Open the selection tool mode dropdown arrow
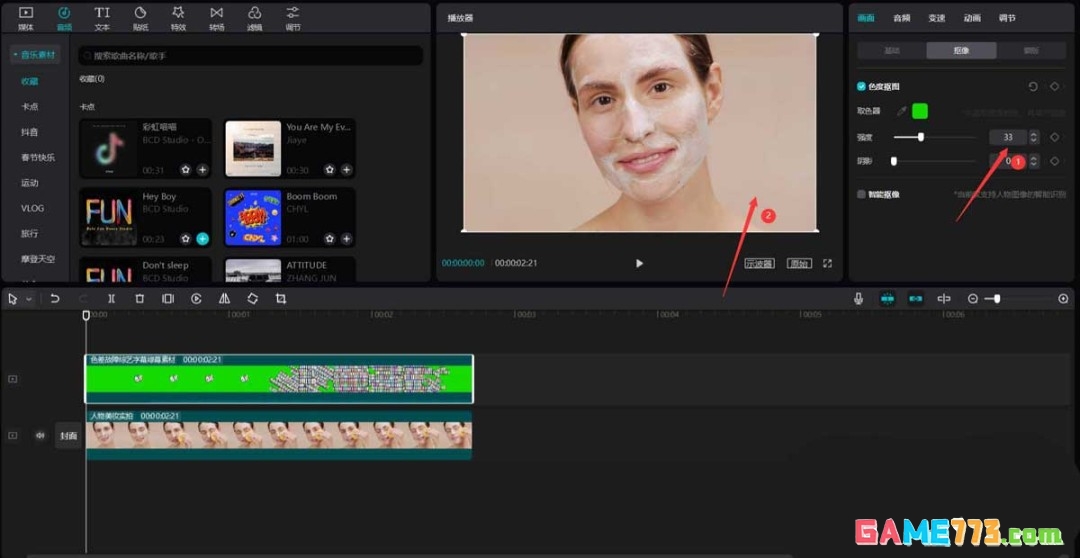 coord(29,300)
